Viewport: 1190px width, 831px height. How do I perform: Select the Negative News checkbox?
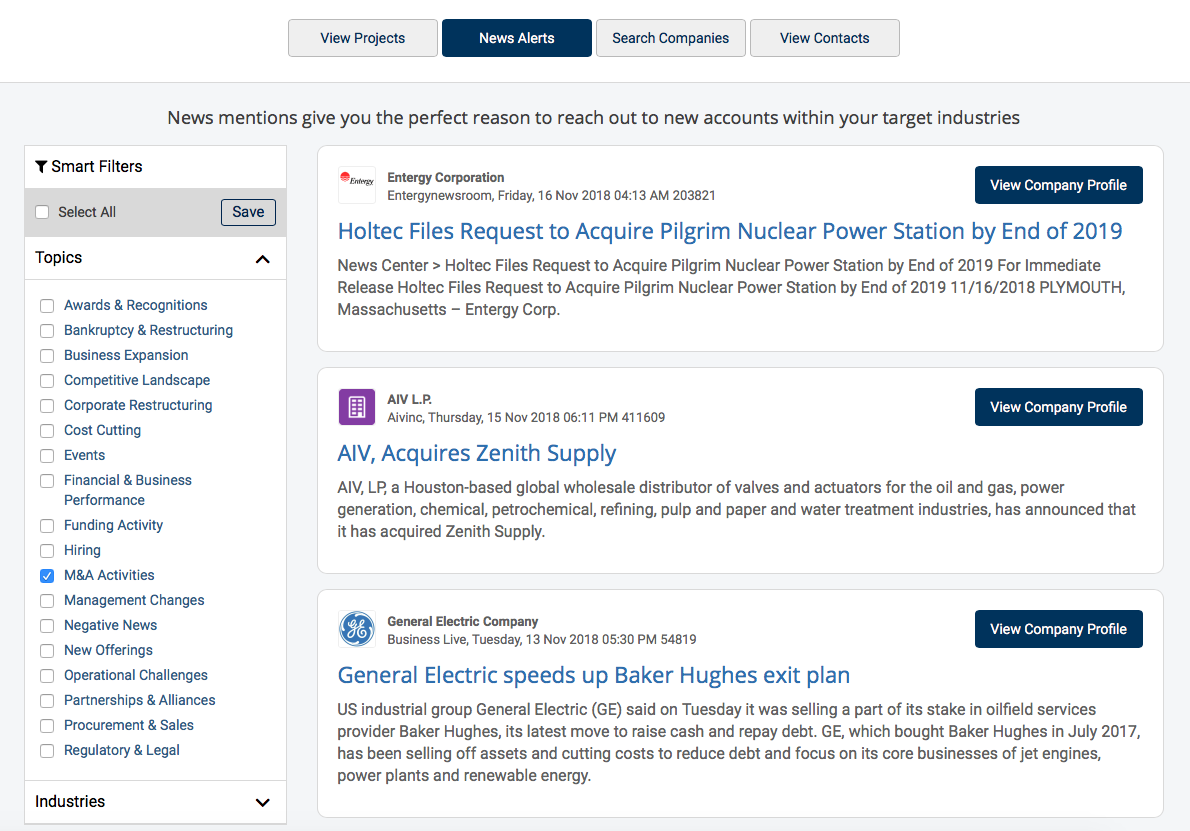click(x=47, y=626)
